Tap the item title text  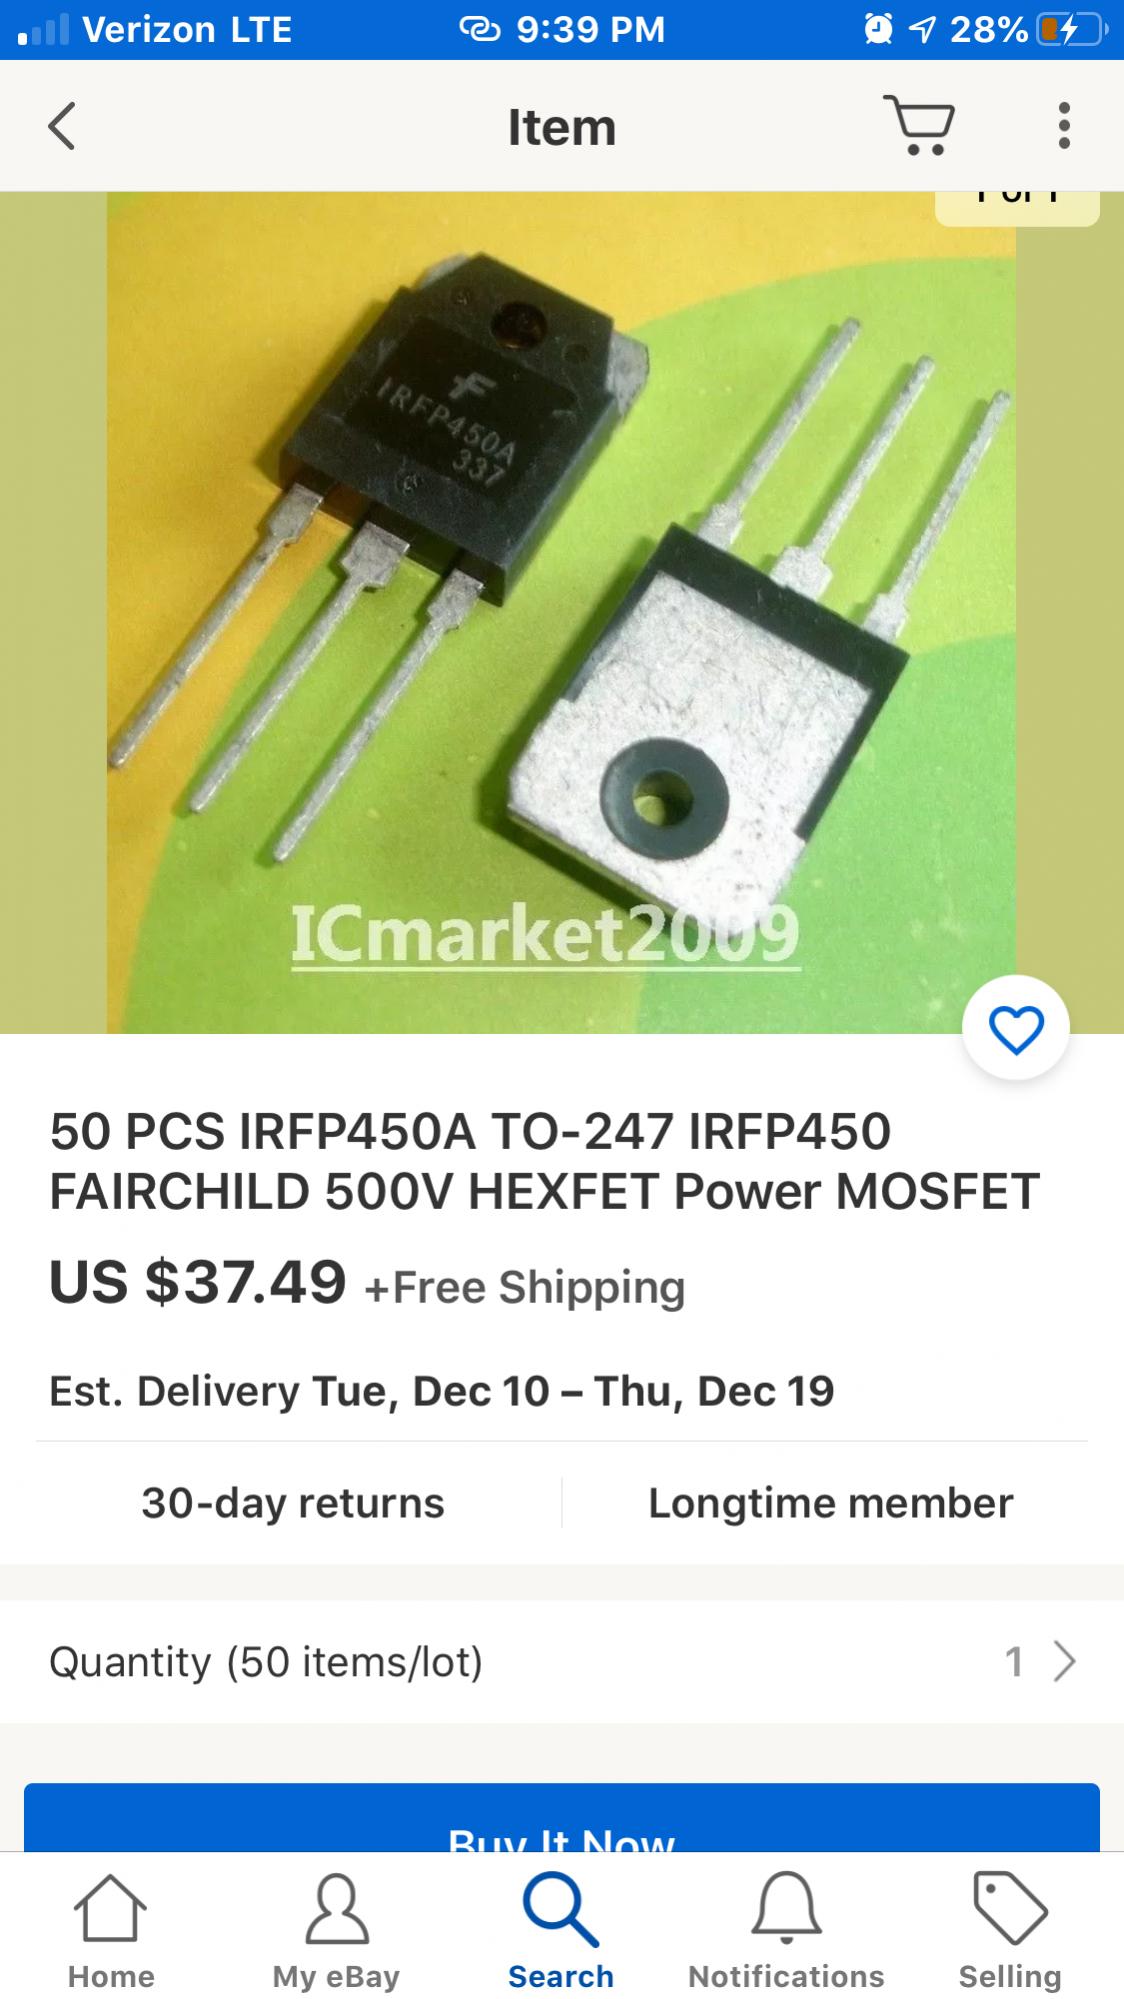click(x=545, y=1161)
